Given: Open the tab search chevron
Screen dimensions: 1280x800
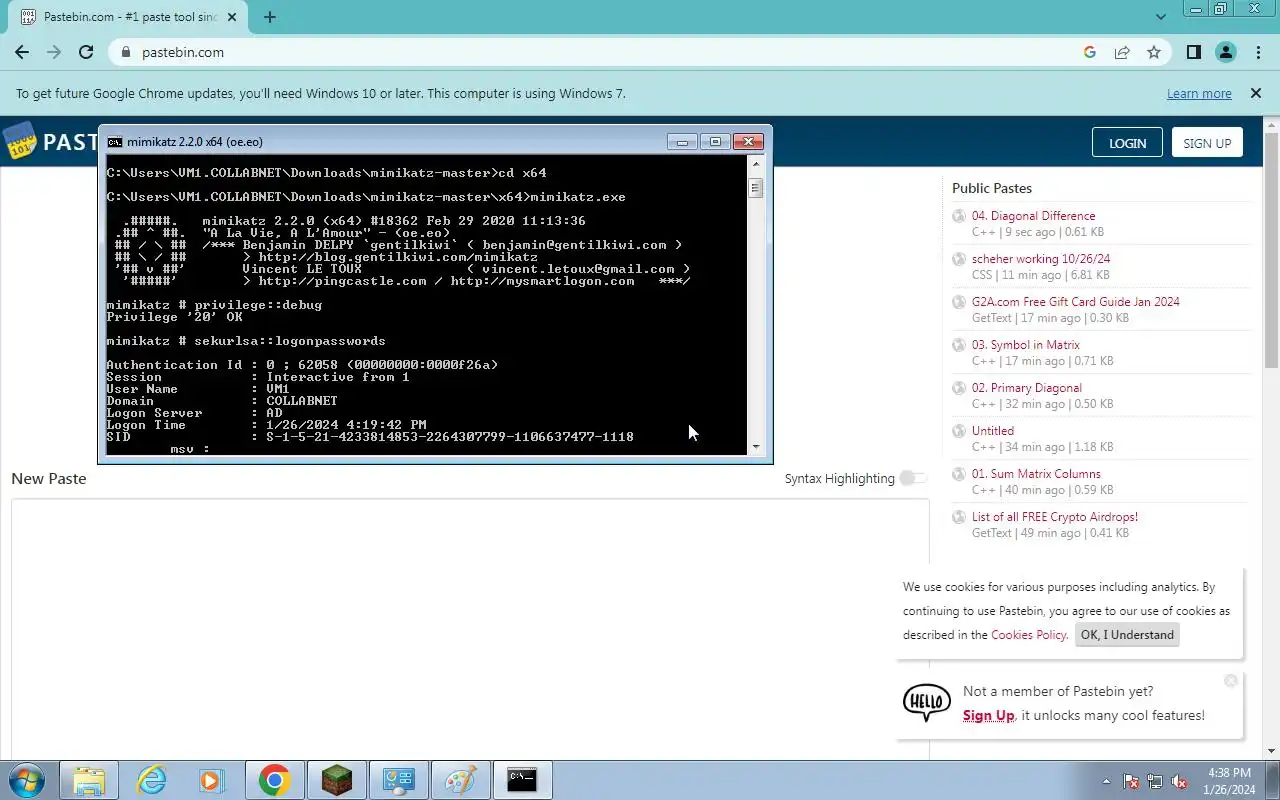Looking at the screenshot, I should pyautogui.click(x=1161, y=17).
